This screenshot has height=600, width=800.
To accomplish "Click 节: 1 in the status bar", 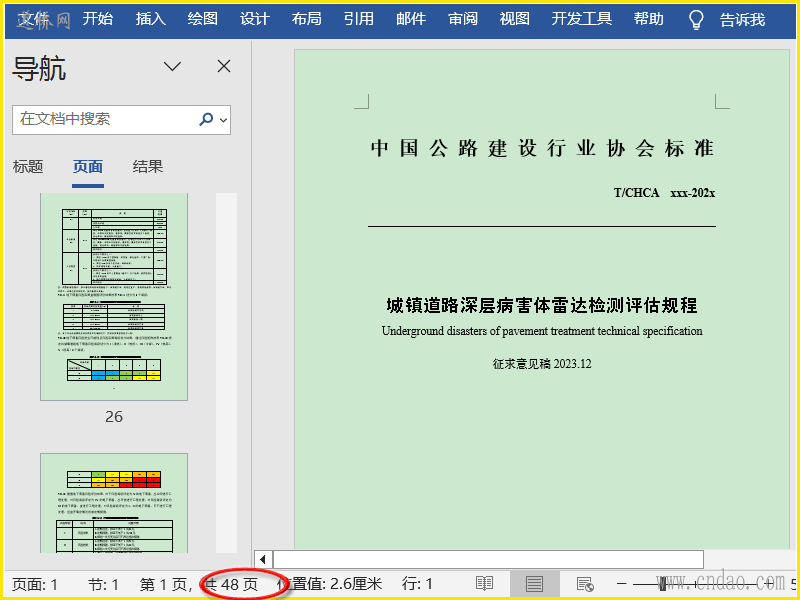I will 104,584.
